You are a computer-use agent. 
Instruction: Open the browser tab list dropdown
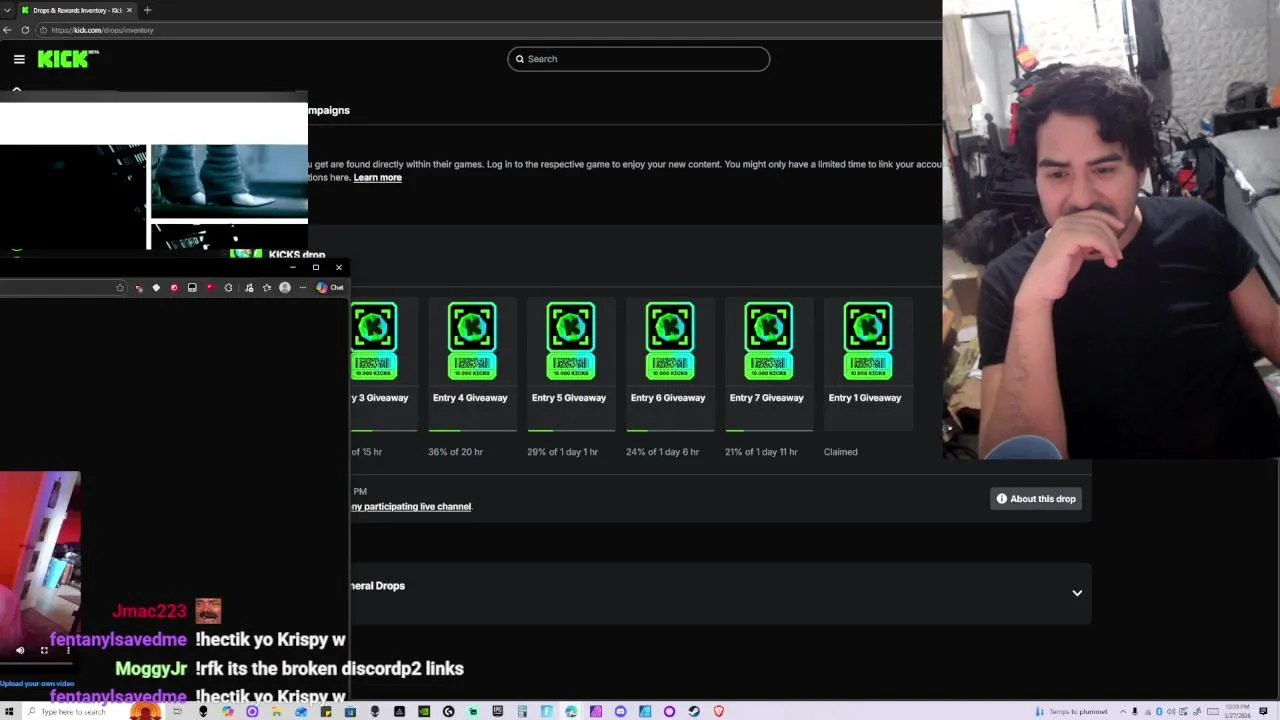(x=7, y=10)
